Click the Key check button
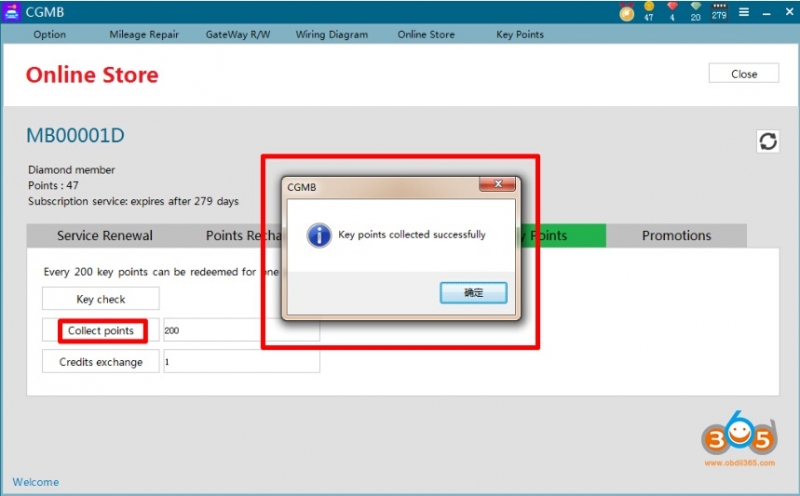Image resolution: width=800 pixels, height=496 pixels. [x=101, y=299]
